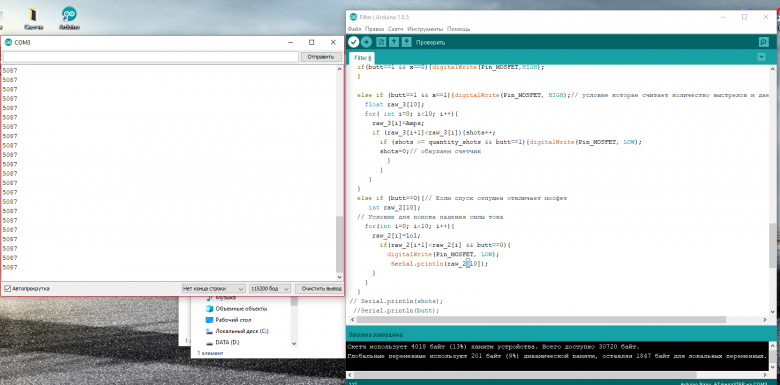Select Музыка in Explorer navigation tree

[225, 298]
